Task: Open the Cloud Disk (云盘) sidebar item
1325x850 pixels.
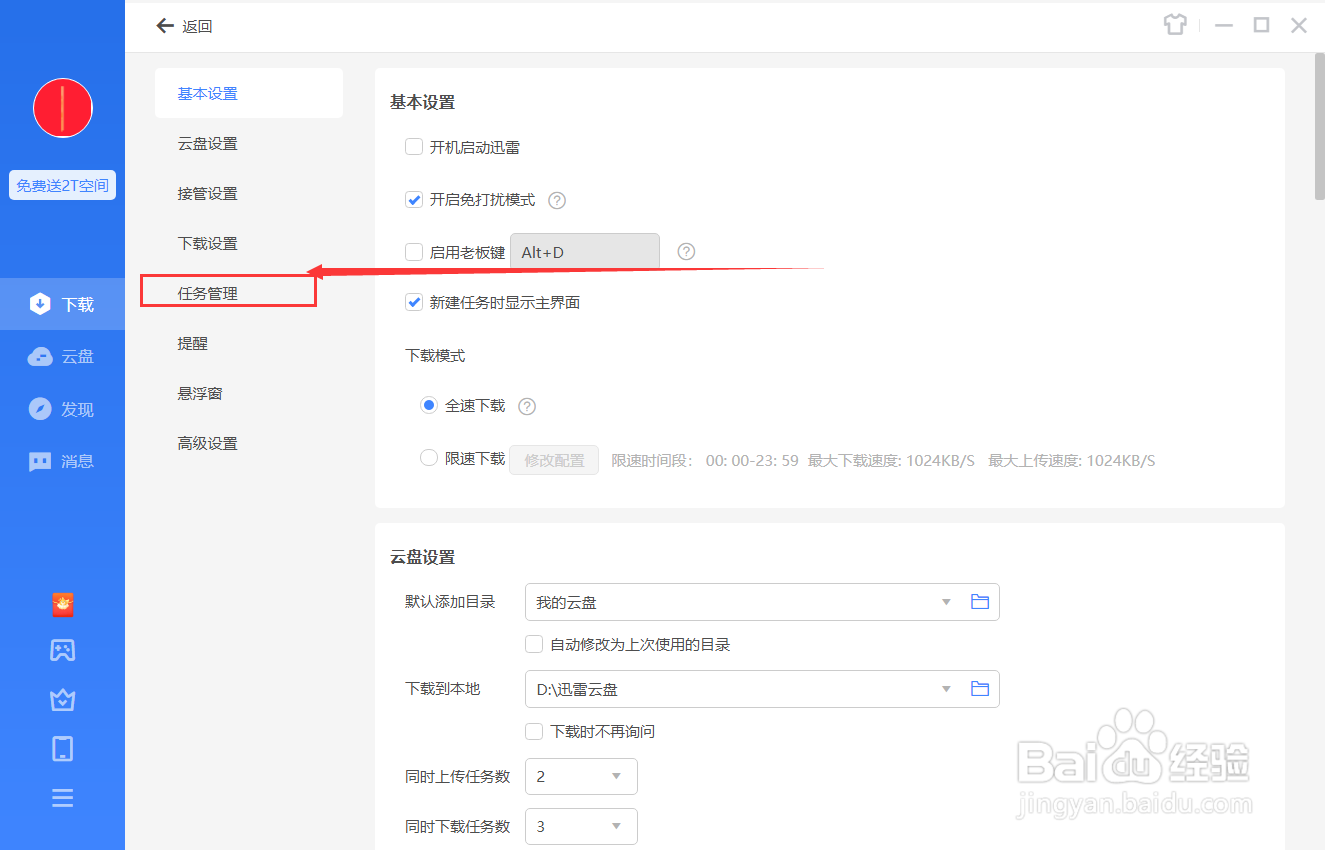Action: [x=62, y=357]
